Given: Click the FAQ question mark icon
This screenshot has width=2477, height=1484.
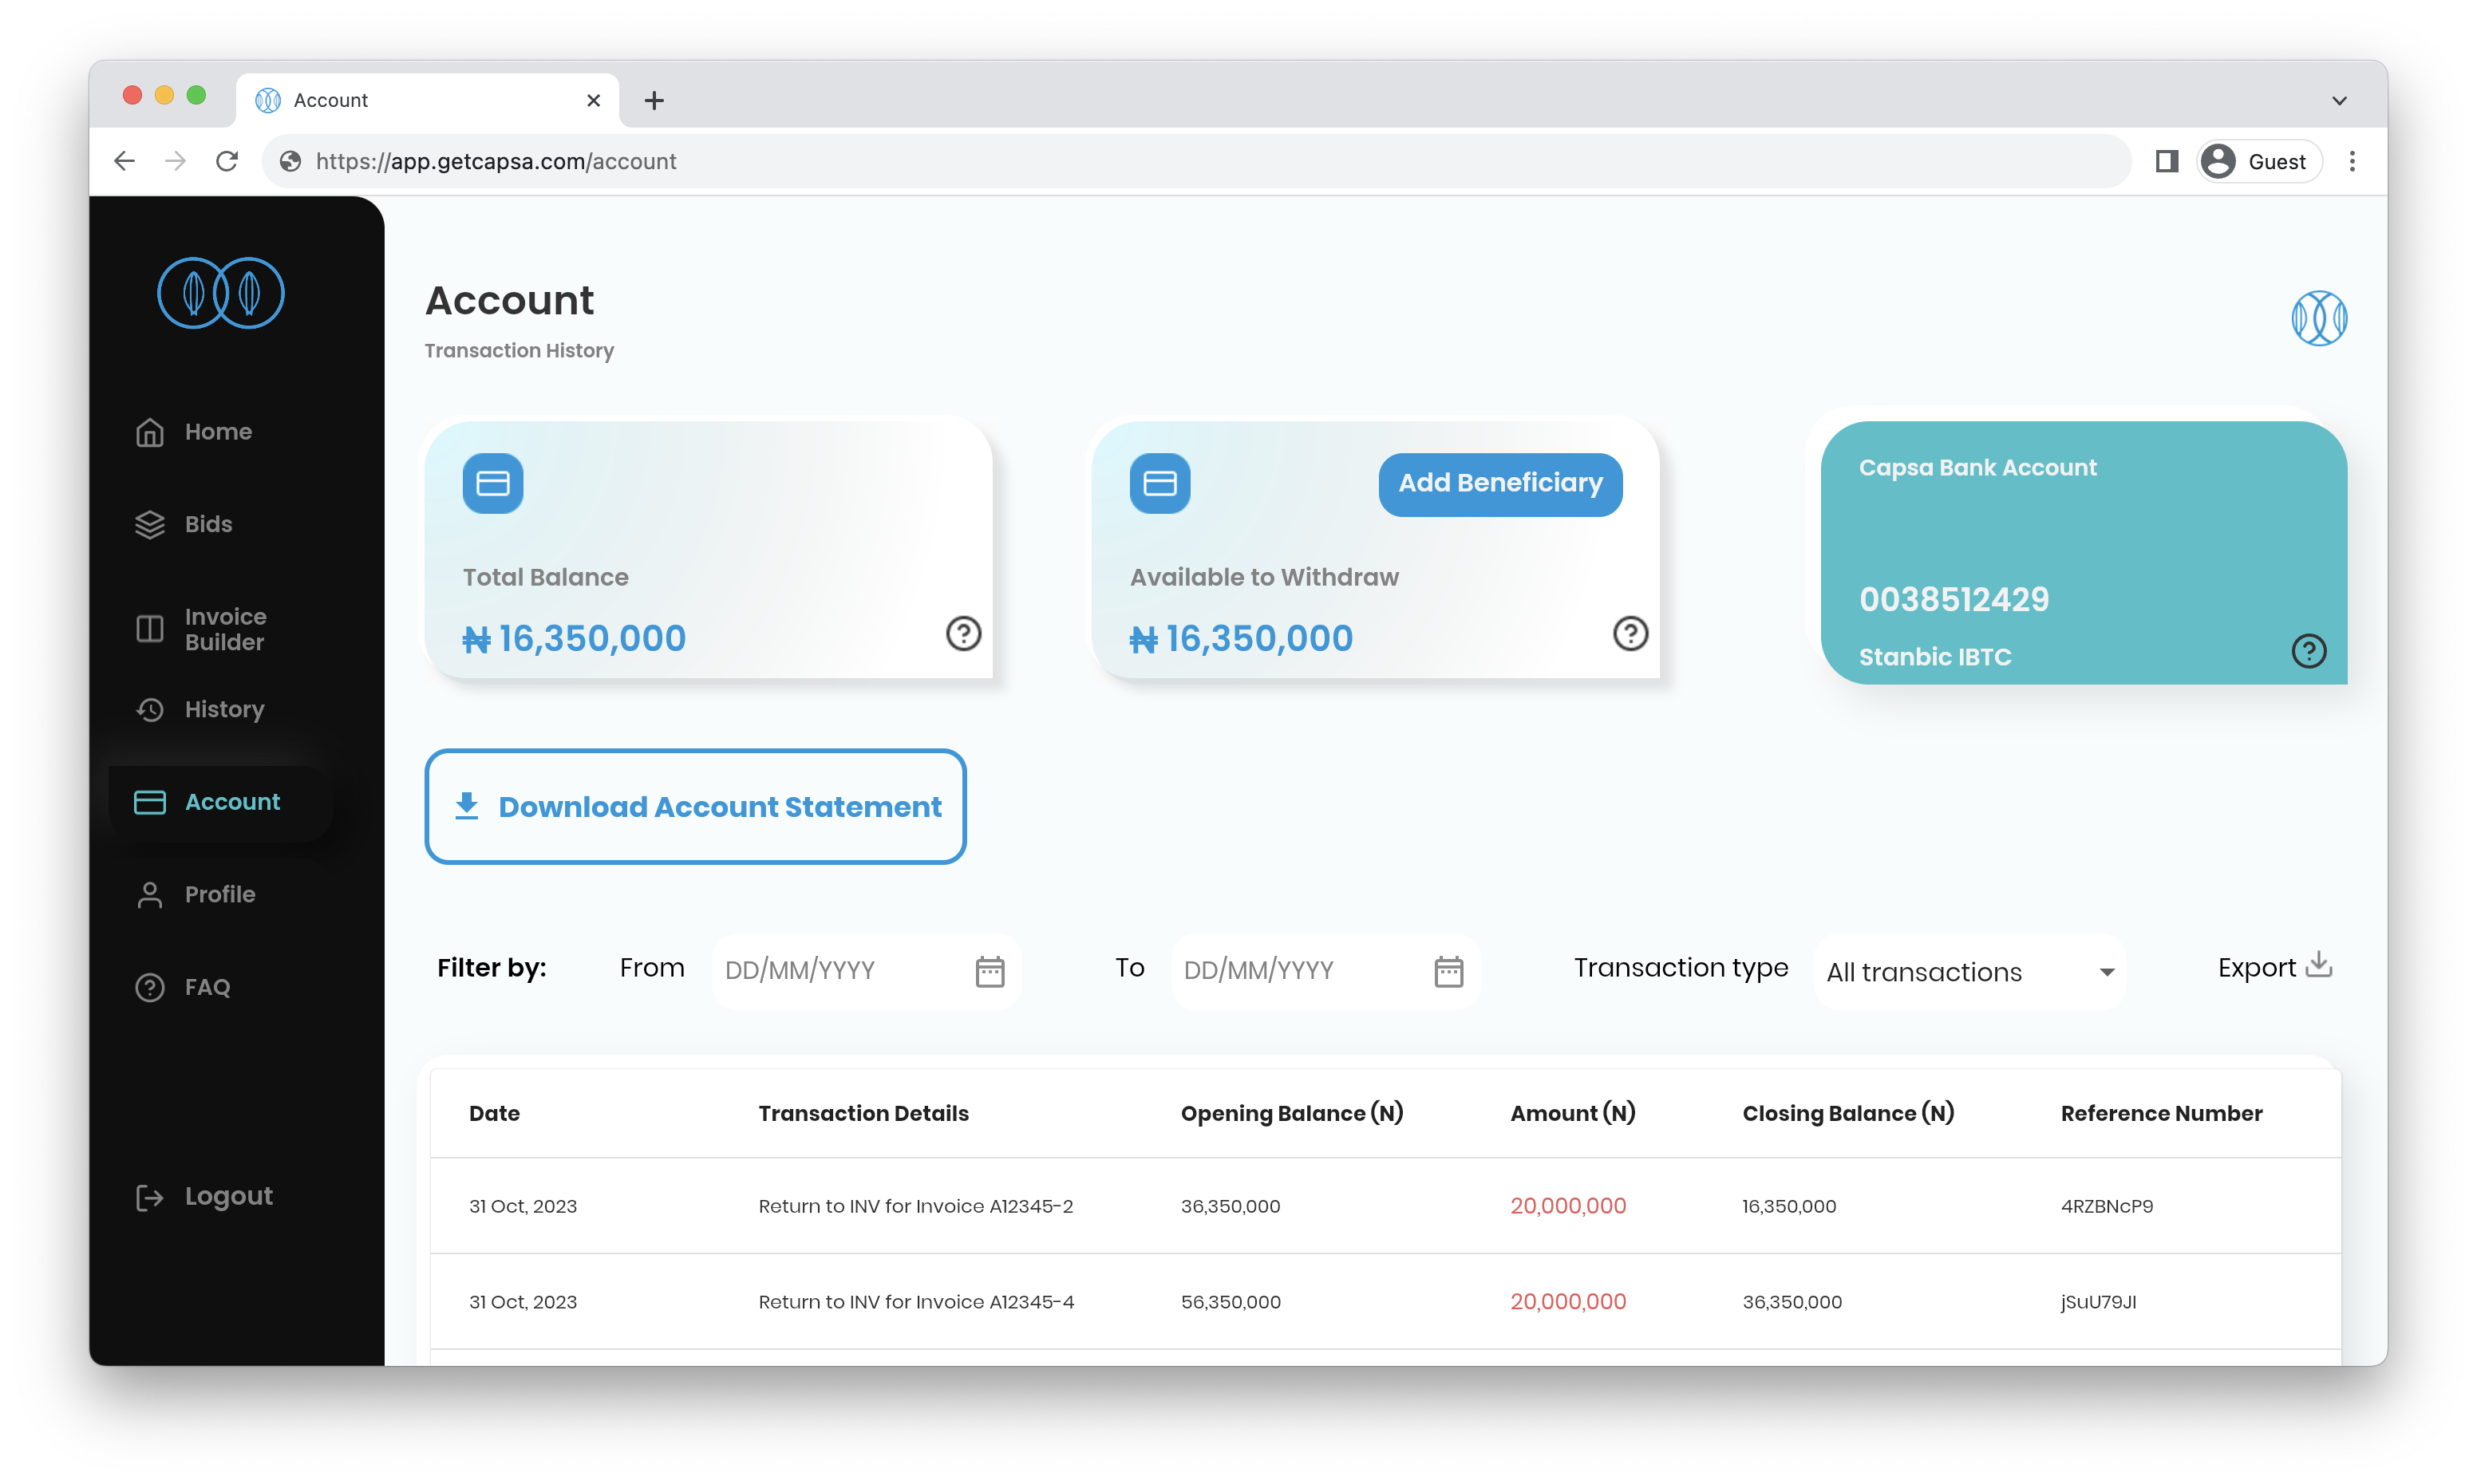Looking at the screenshot, I should click(x=150, y=987).
